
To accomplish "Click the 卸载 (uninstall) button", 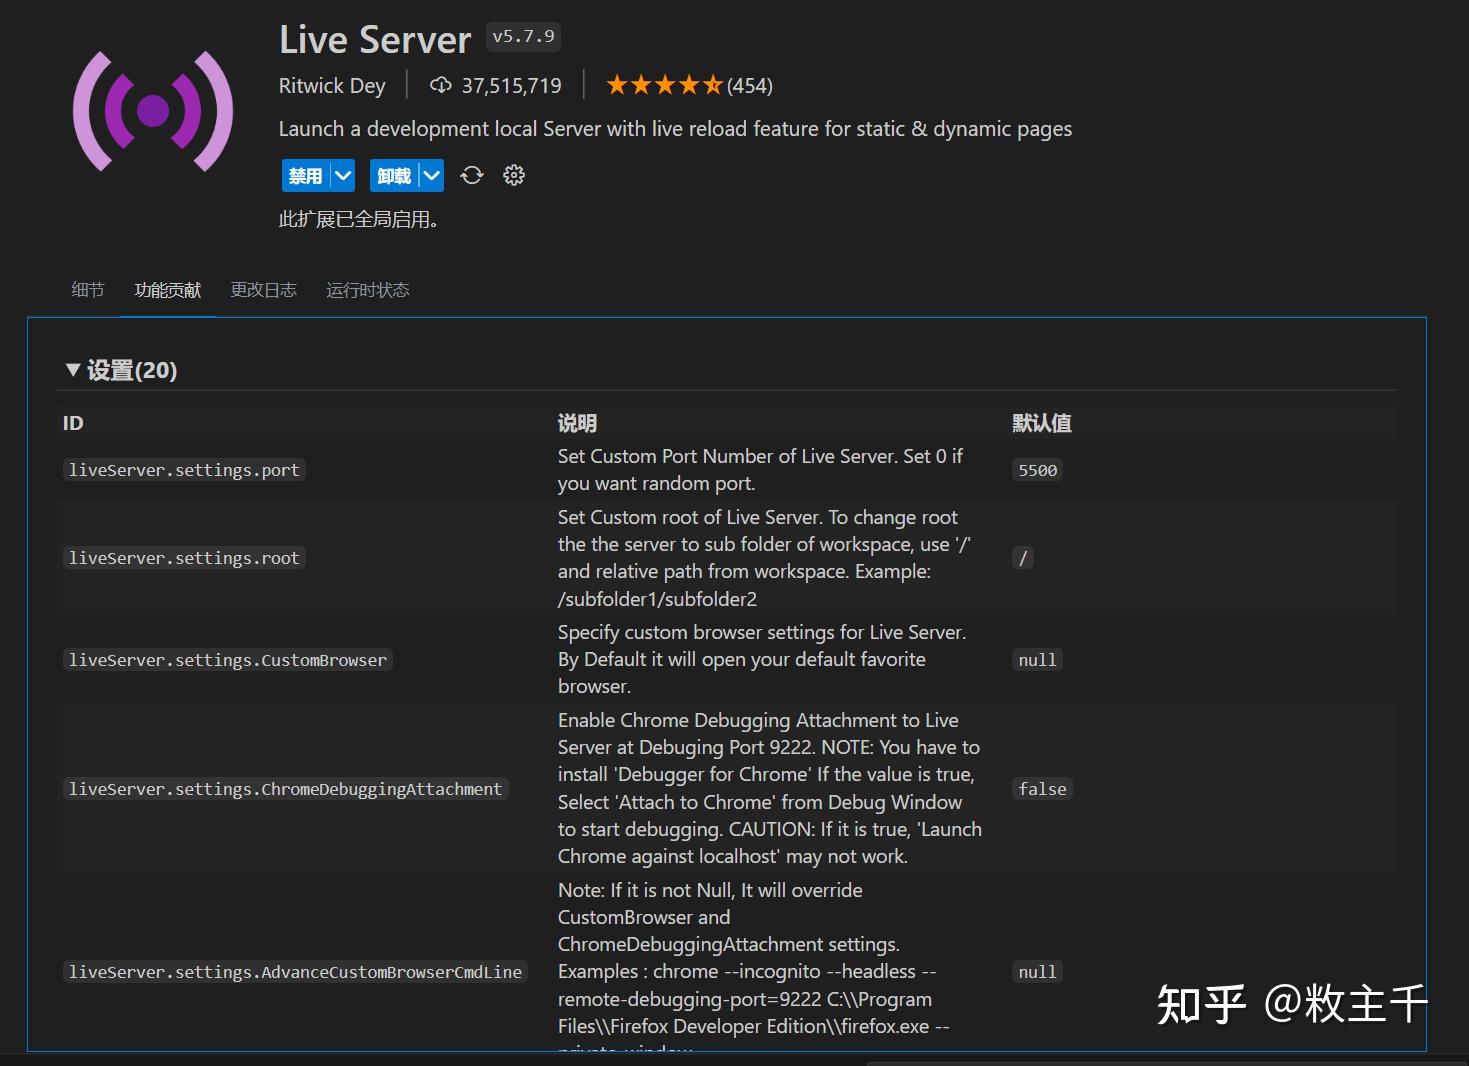I will click(394, 176).
